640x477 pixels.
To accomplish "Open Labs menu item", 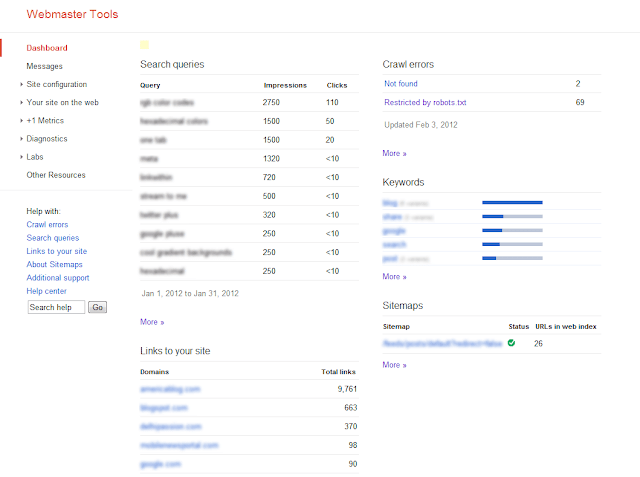I will pos(35,157).
